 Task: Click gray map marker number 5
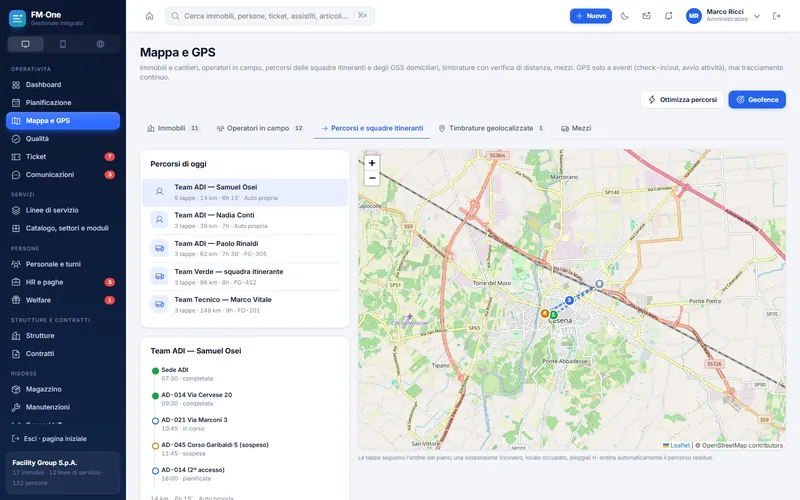pyautogui.click(x=599, y=284)
